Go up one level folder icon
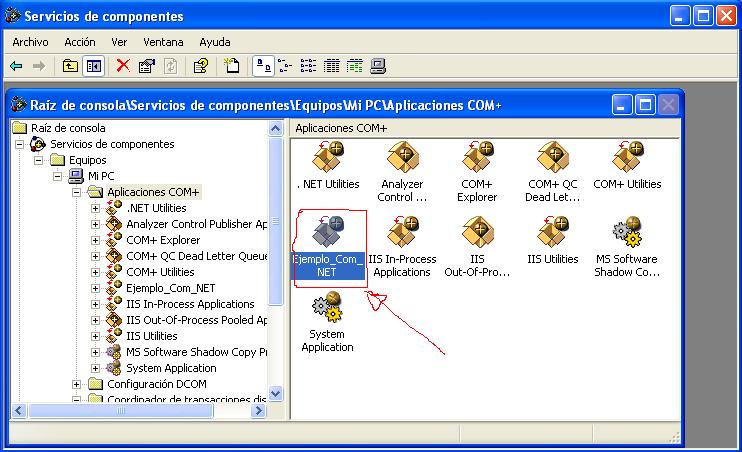Viewport: 742px width, 452px height. tap(70, 66)
